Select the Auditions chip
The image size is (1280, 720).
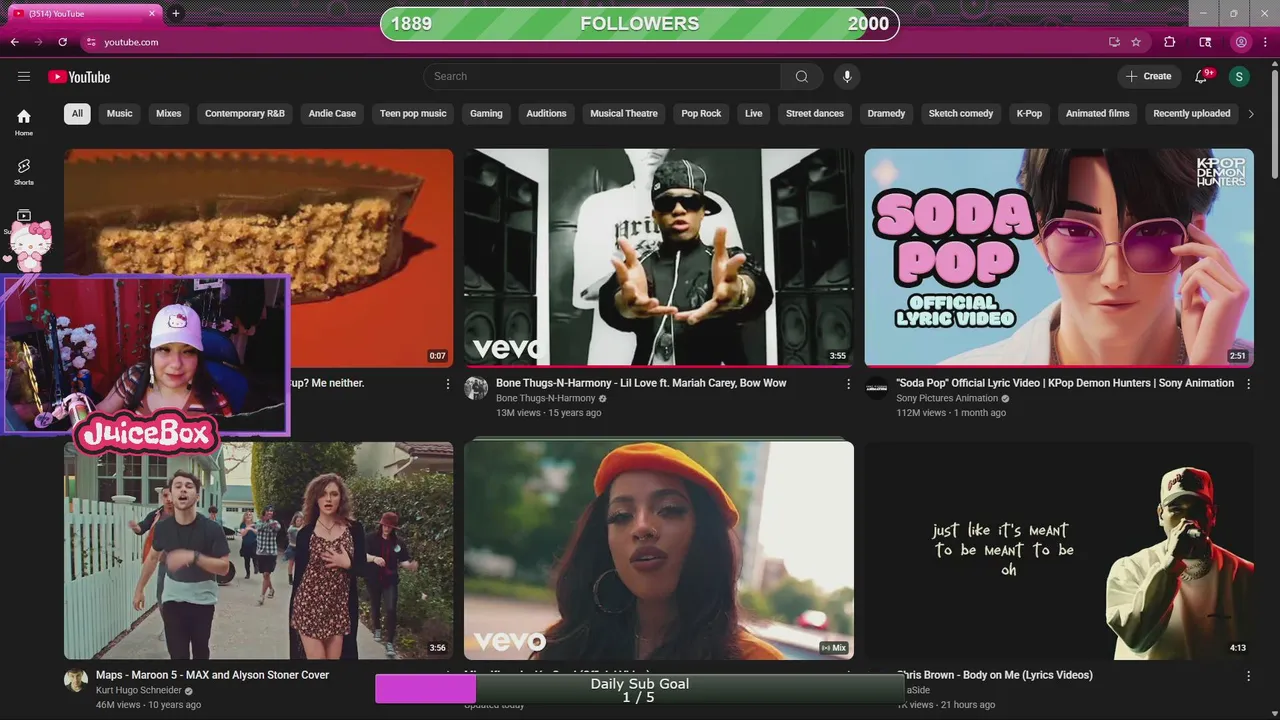(547, 114)
